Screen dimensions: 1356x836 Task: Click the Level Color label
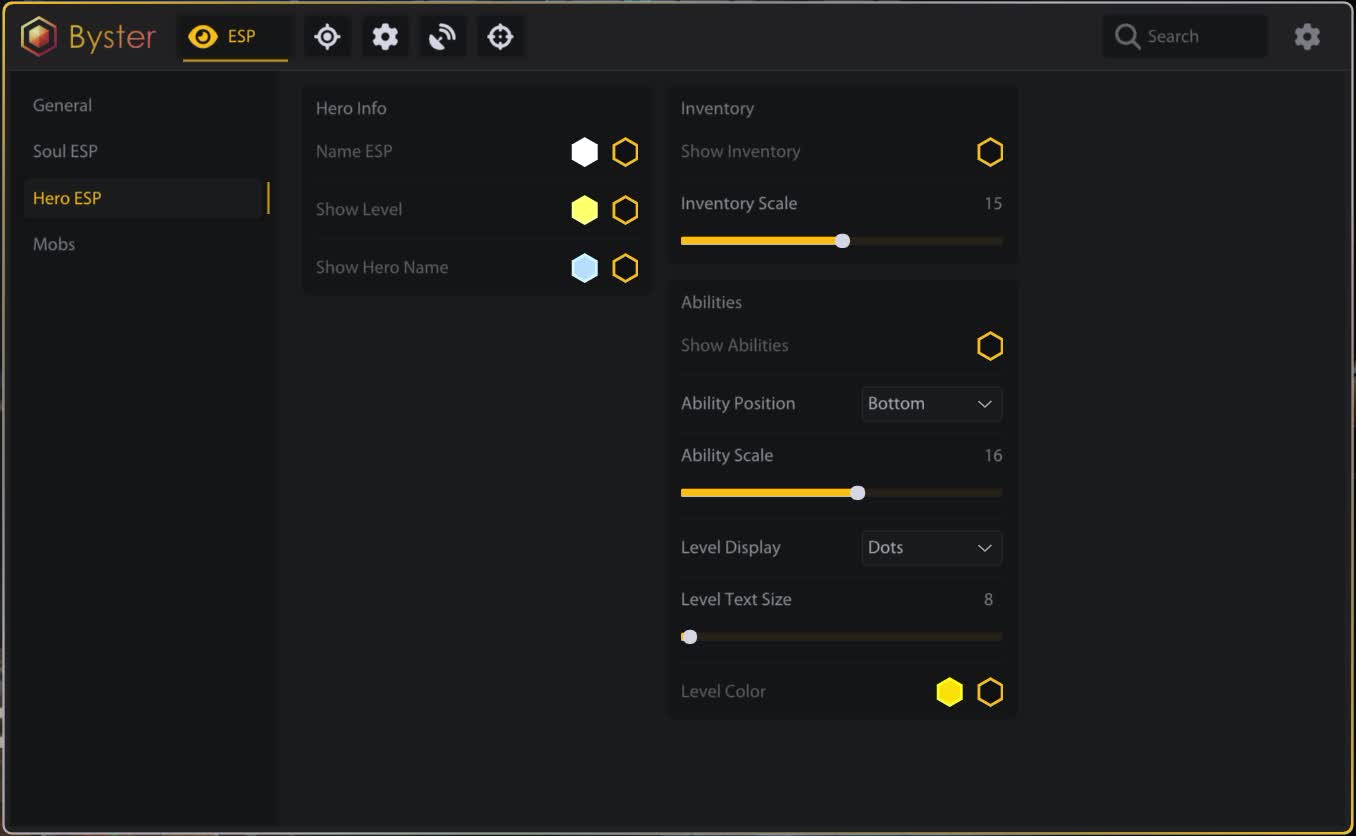(723, 692)
